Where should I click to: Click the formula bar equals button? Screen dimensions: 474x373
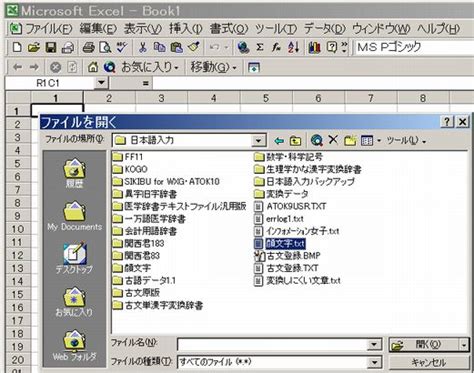point(145,83)
